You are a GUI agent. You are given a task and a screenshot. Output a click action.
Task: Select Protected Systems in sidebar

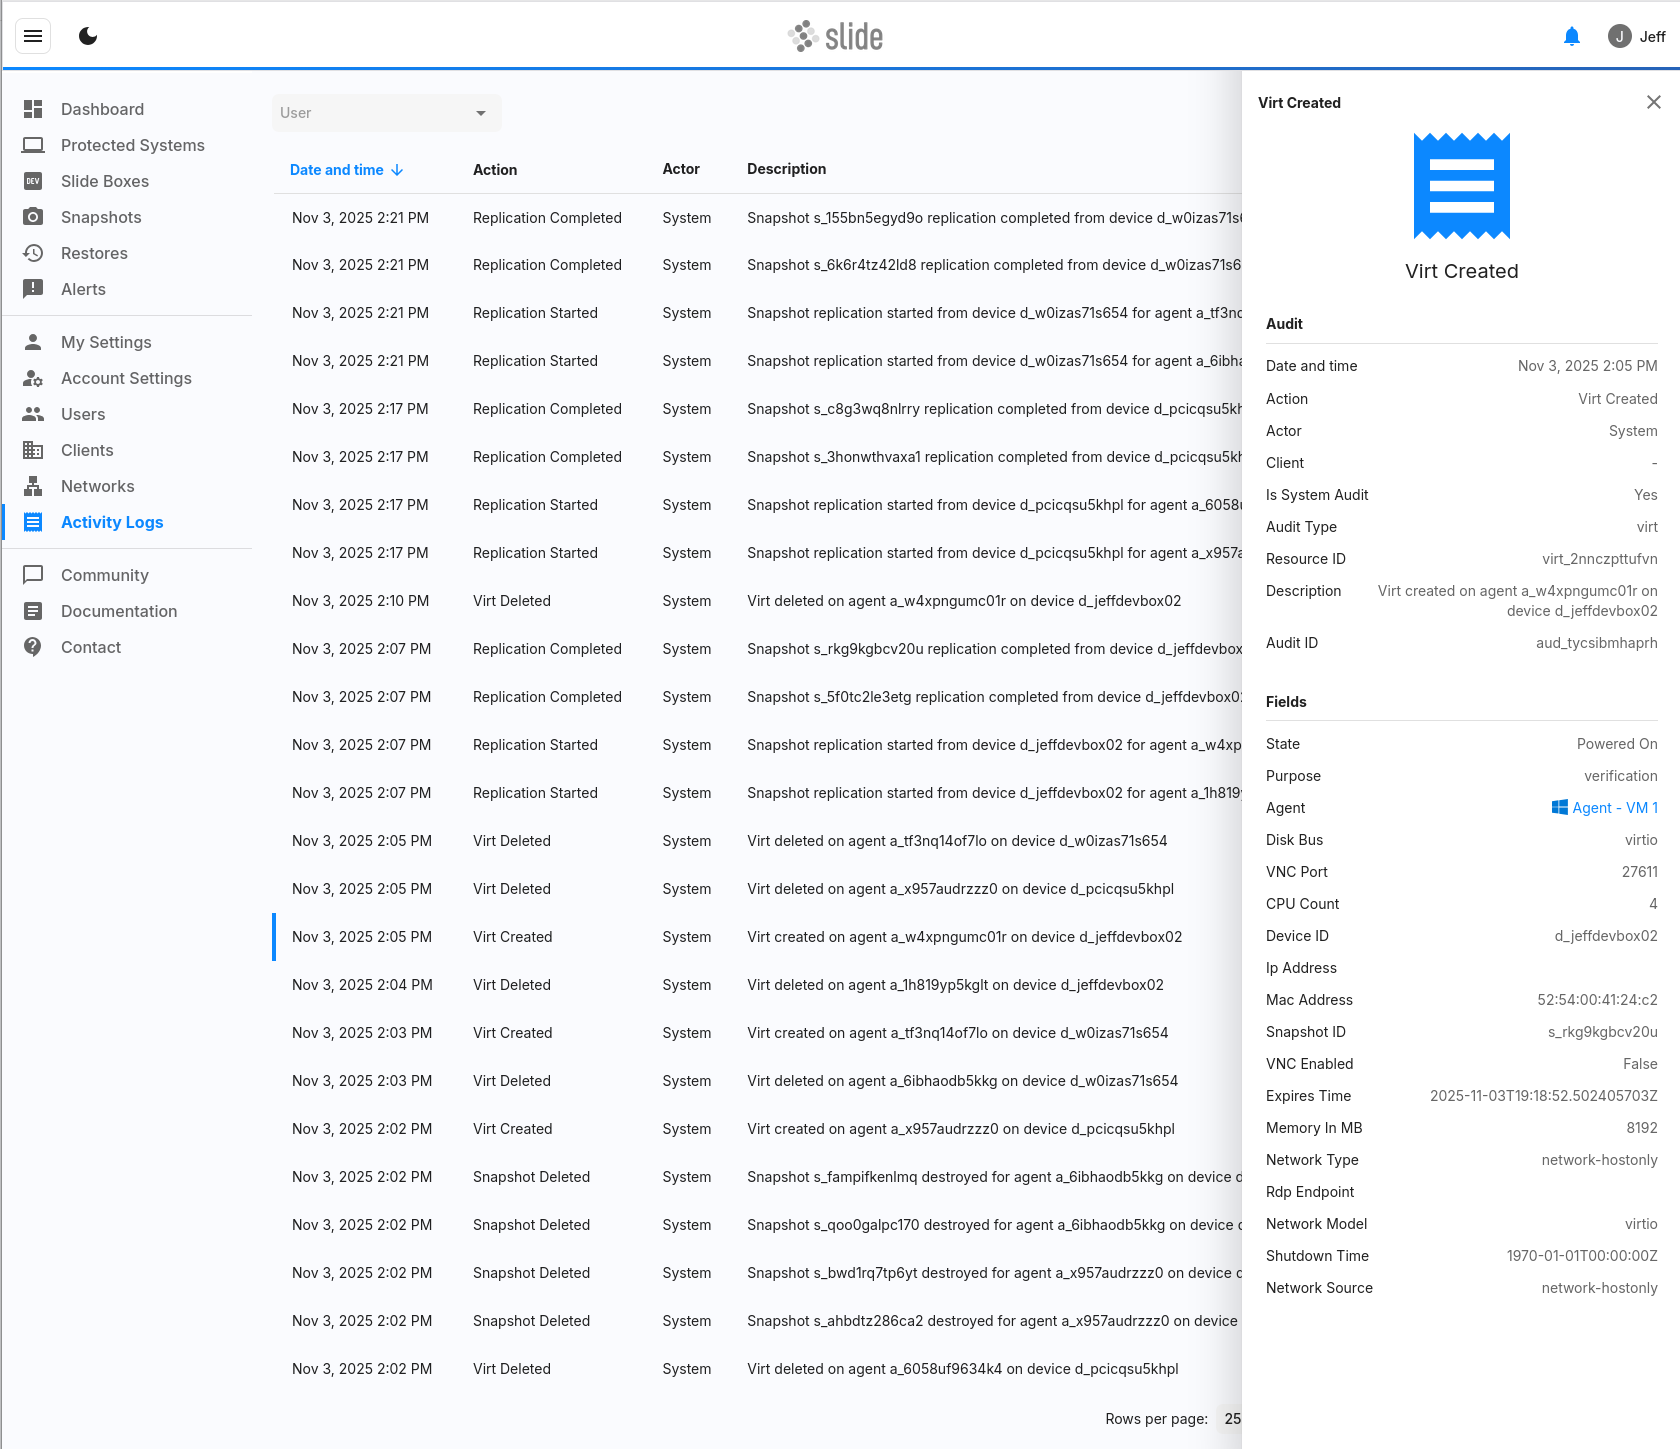132,145
